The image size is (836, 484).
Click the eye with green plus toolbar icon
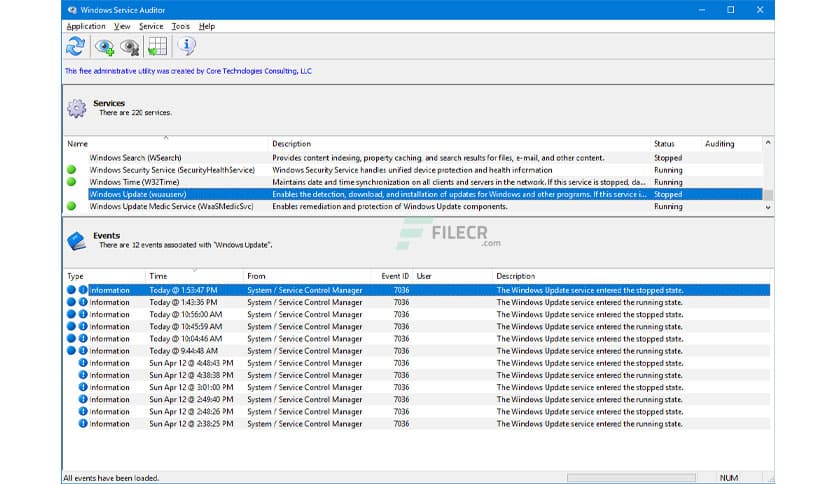[104, 47]
